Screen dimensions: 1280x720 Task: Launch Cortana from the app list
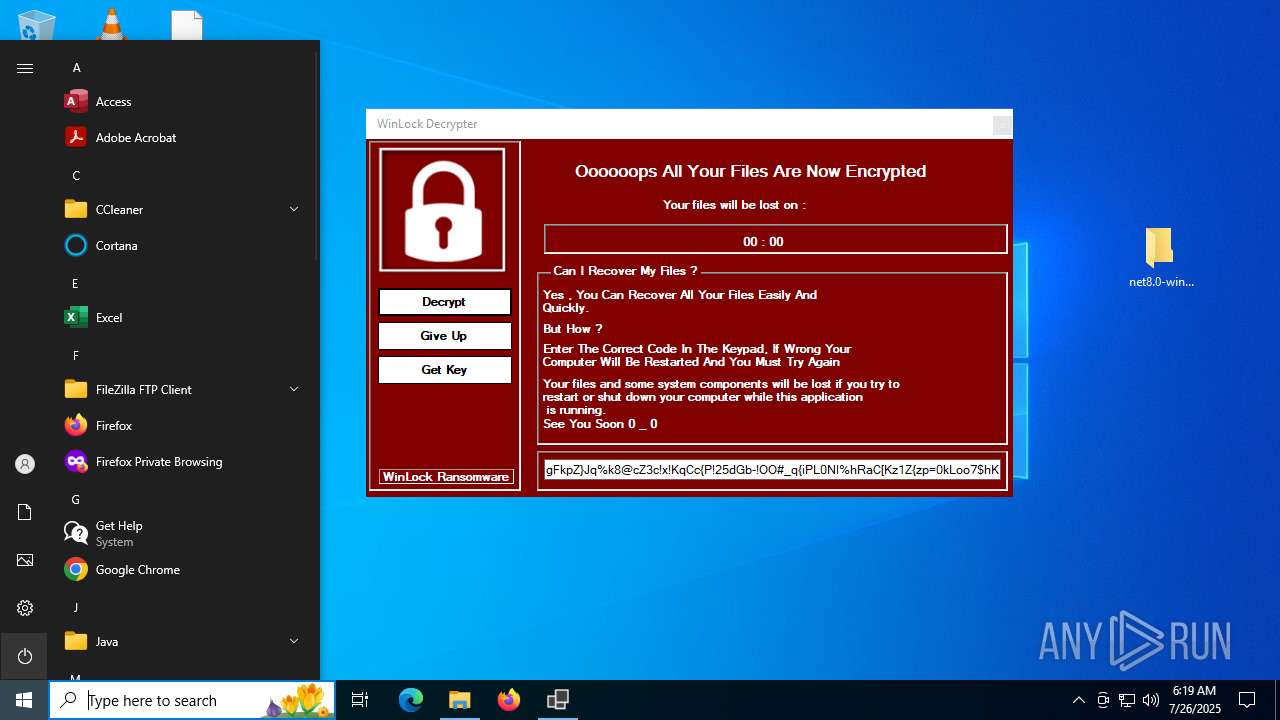click(x=116, y=246)
